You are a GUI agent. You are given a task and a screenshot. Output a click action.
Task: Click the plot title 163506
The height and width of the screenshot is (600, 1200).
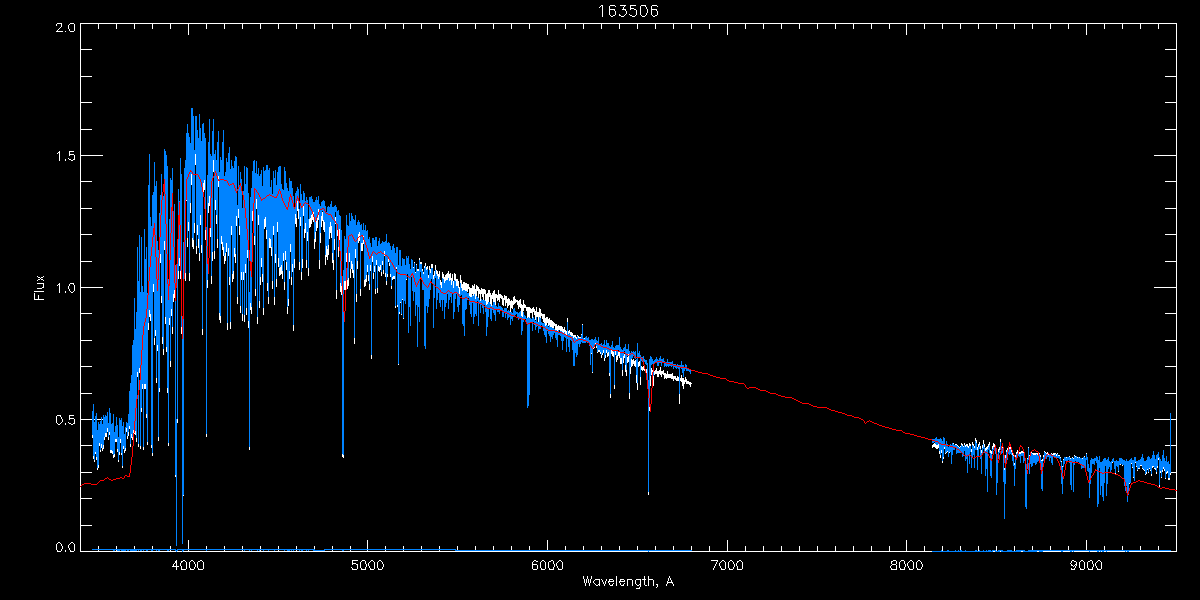click(628, 11)
